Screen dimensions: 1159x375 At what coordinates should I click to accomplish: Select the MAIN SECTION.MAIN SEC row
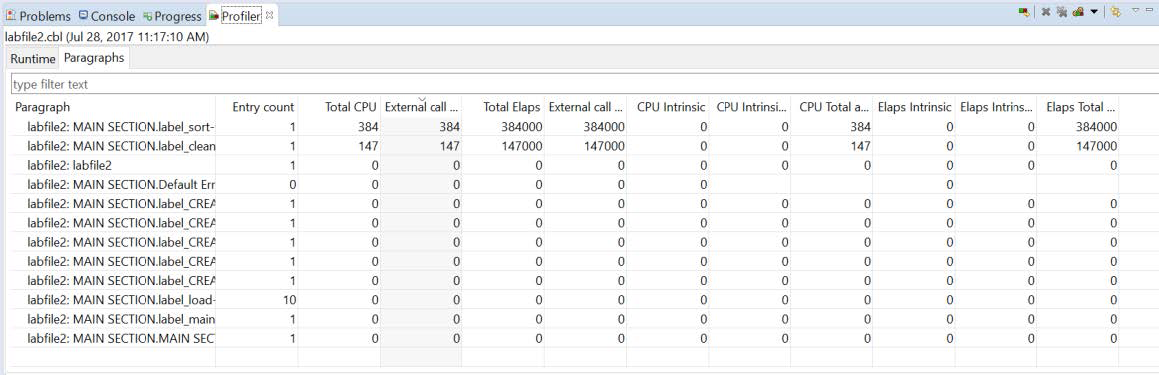click(x=563, y=338)
